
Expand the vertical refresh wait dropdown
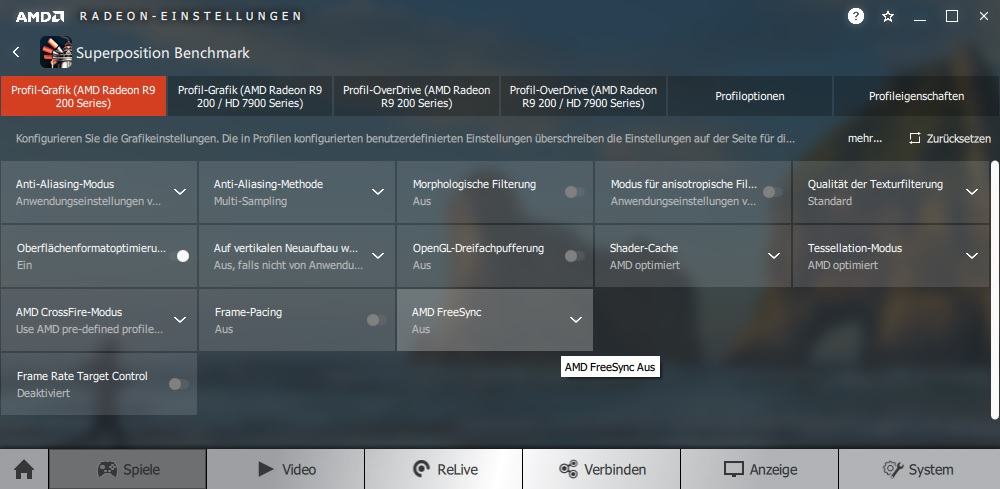(x=378, y=256)
